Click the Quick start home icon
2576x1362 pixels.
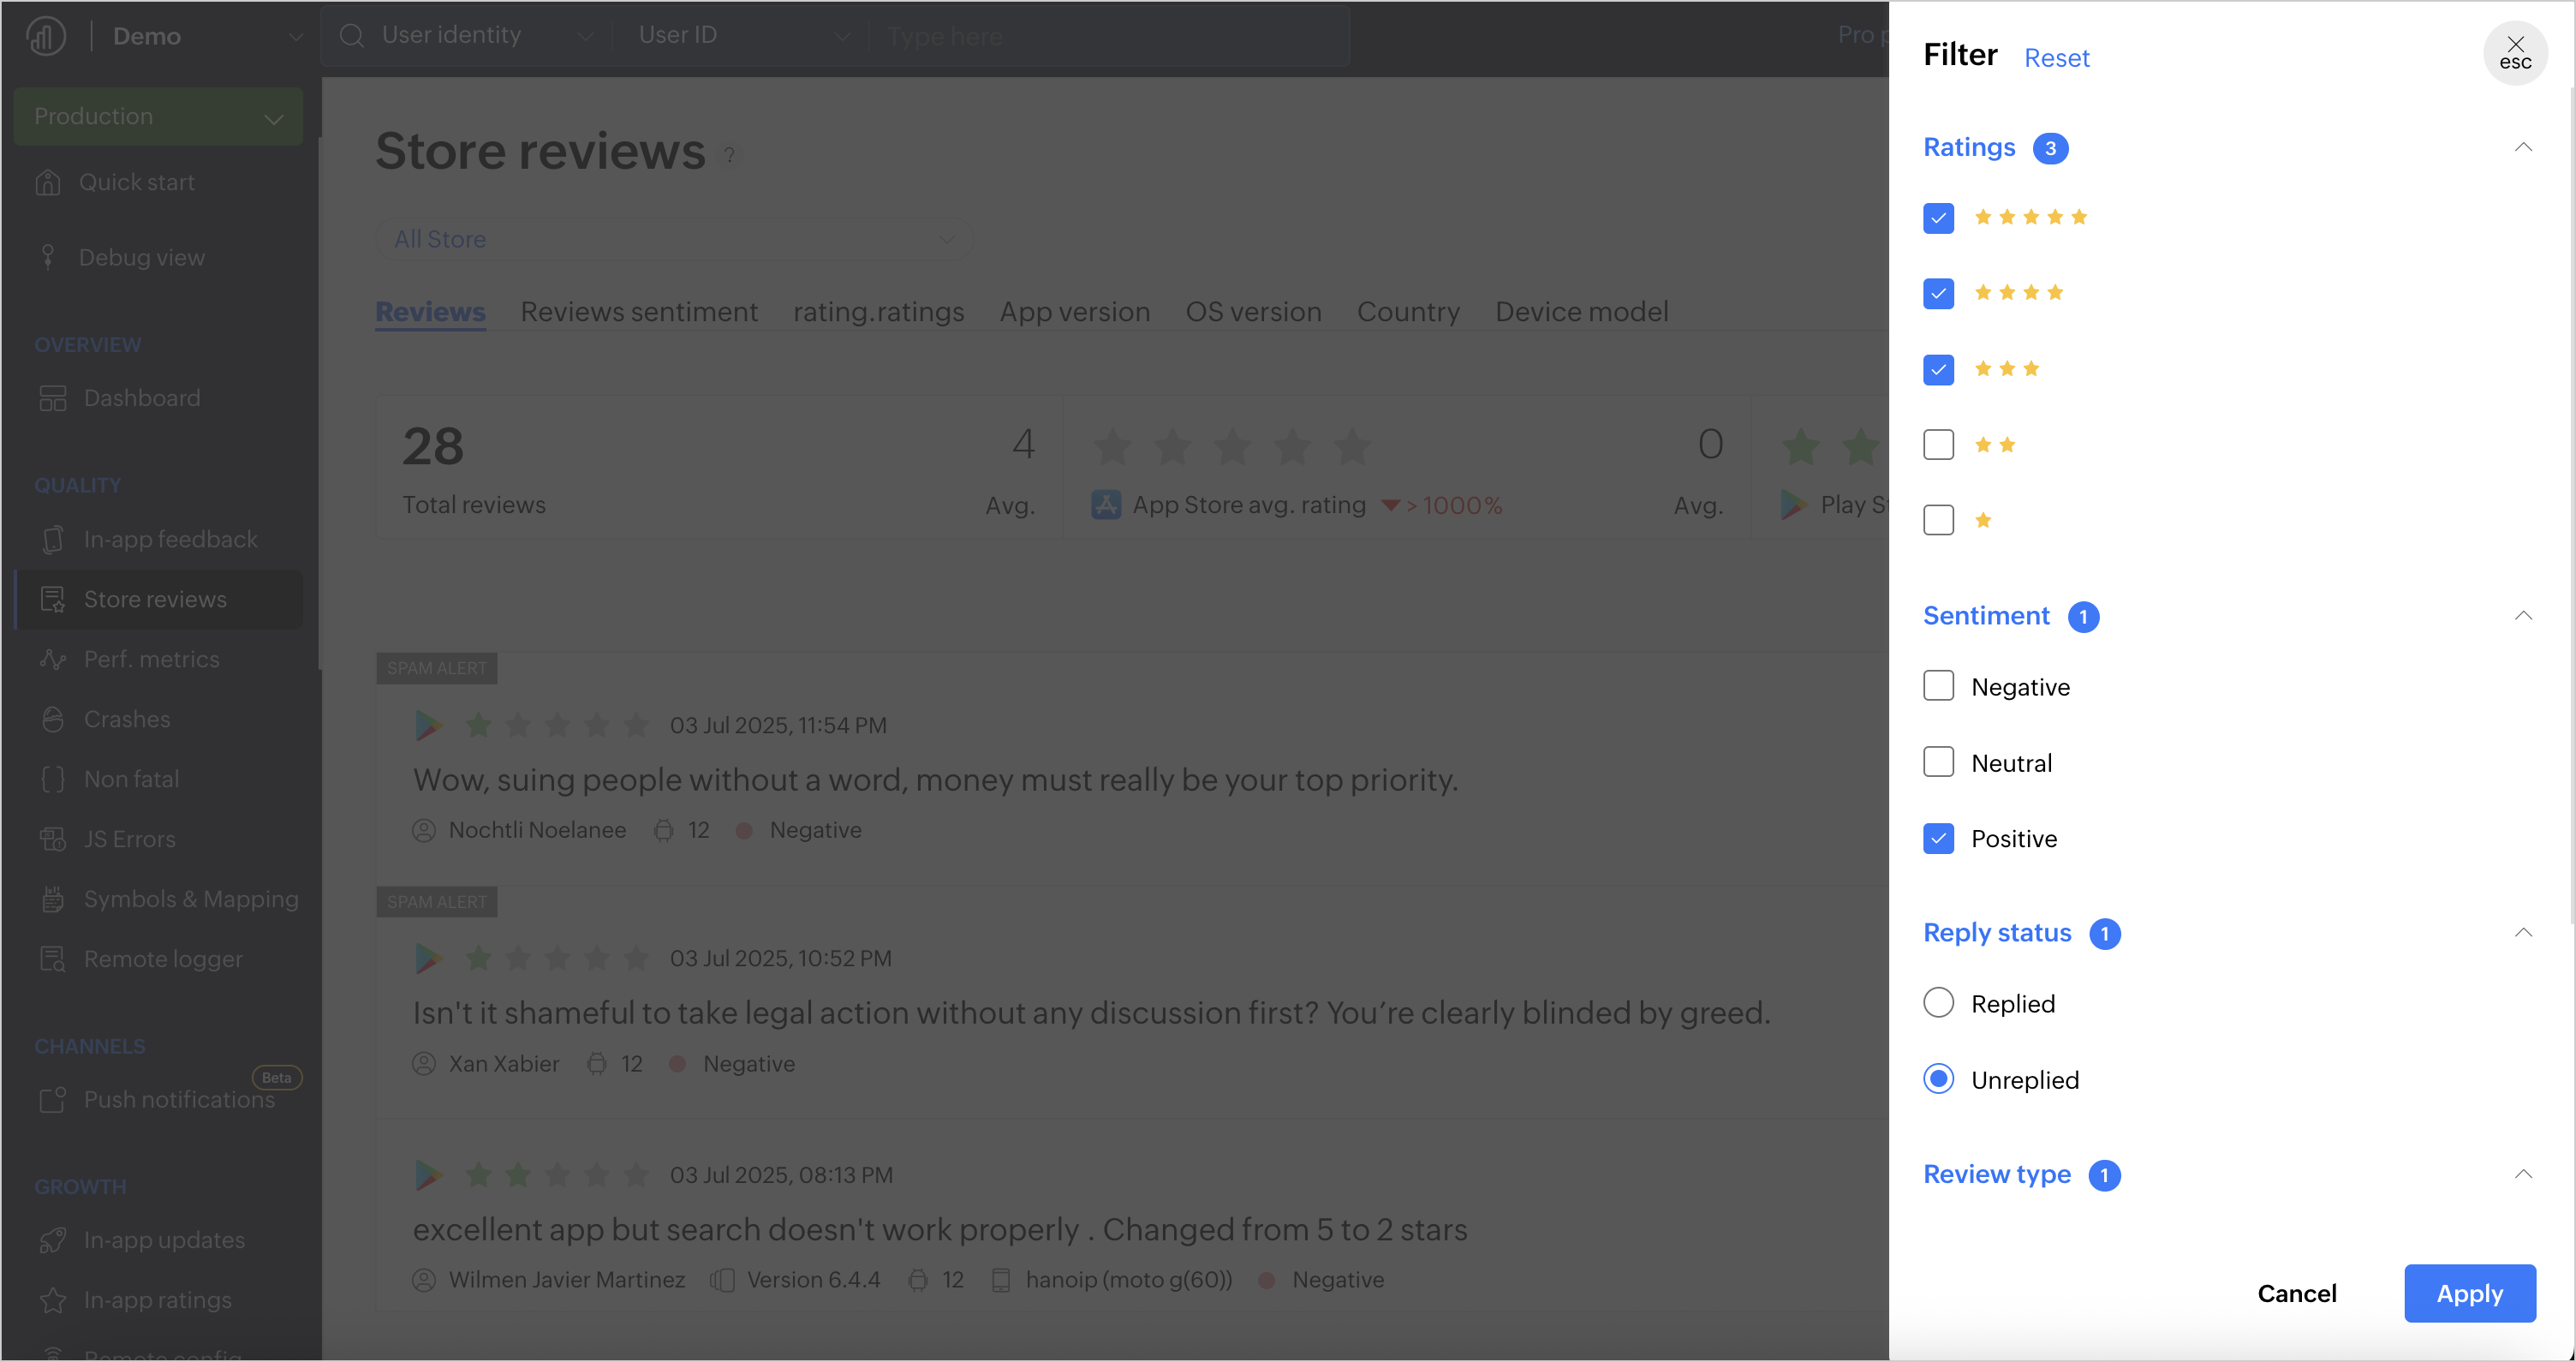pyautogui.click(x=48, y=183)
